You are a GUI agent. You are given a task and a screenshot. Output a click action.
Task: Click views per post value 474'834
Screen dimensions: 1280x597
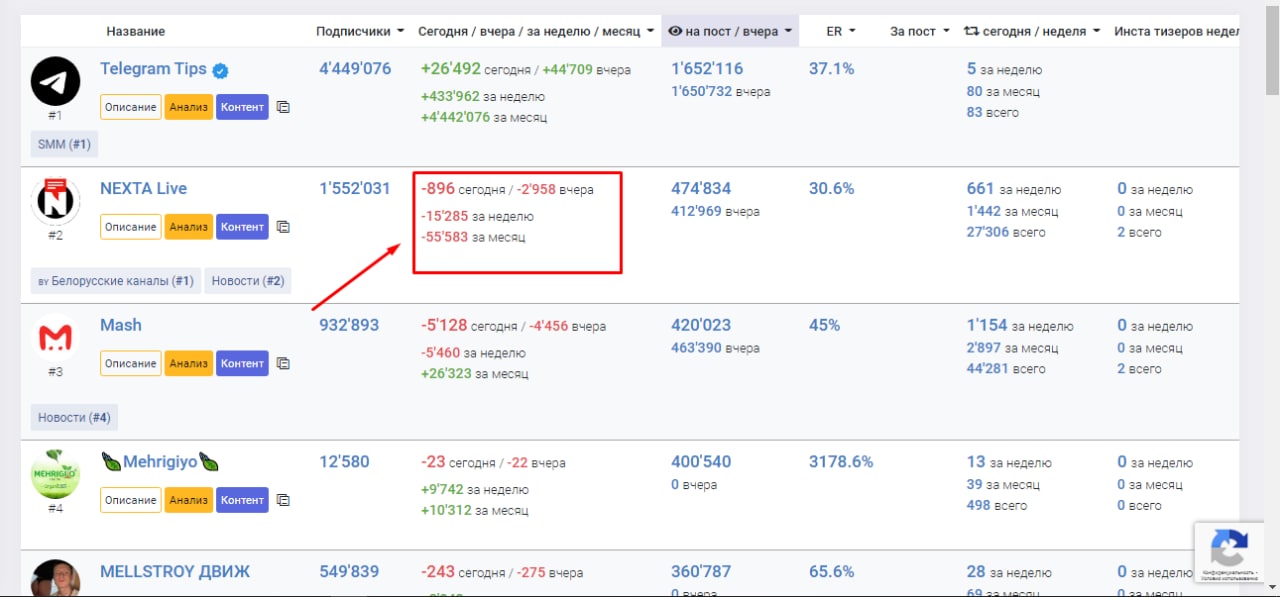(701, 188)
